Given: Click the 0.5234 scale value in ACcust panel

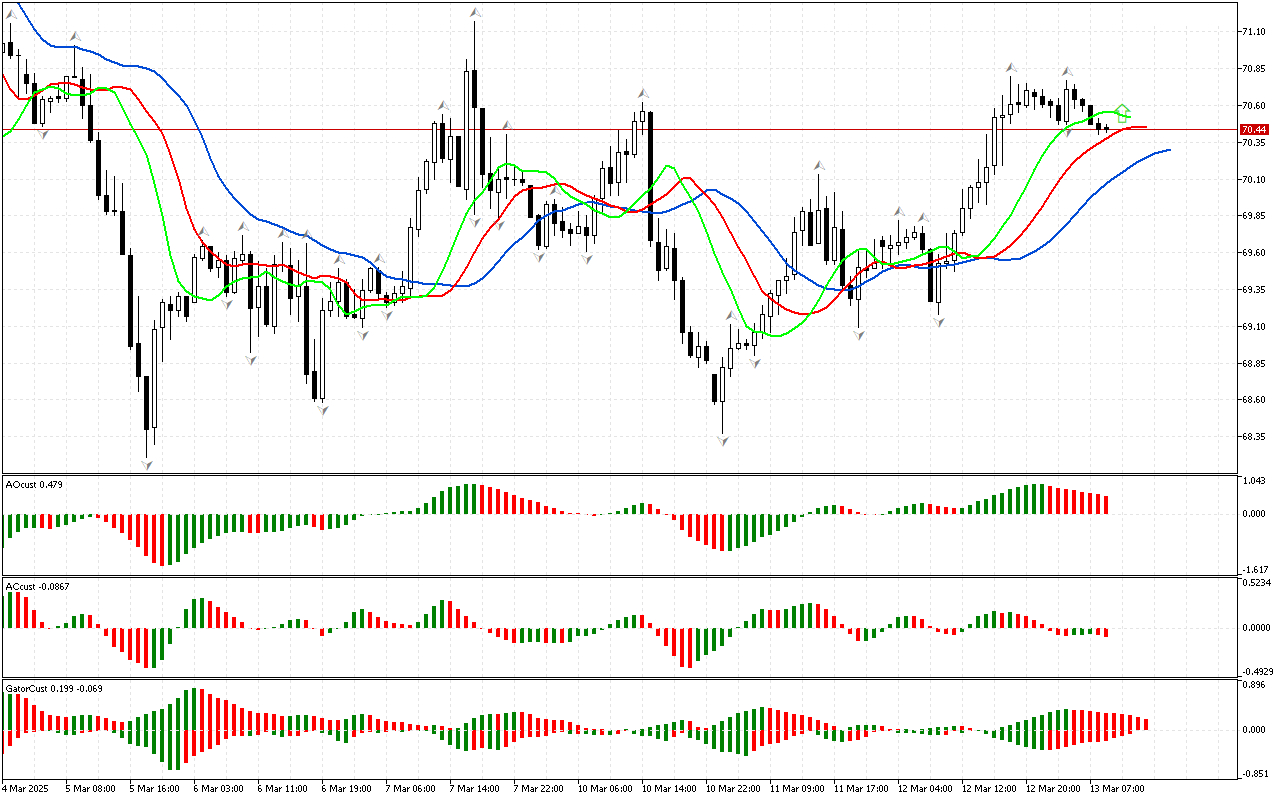Looking at the screenshot, I should (x=1257, y=583).
